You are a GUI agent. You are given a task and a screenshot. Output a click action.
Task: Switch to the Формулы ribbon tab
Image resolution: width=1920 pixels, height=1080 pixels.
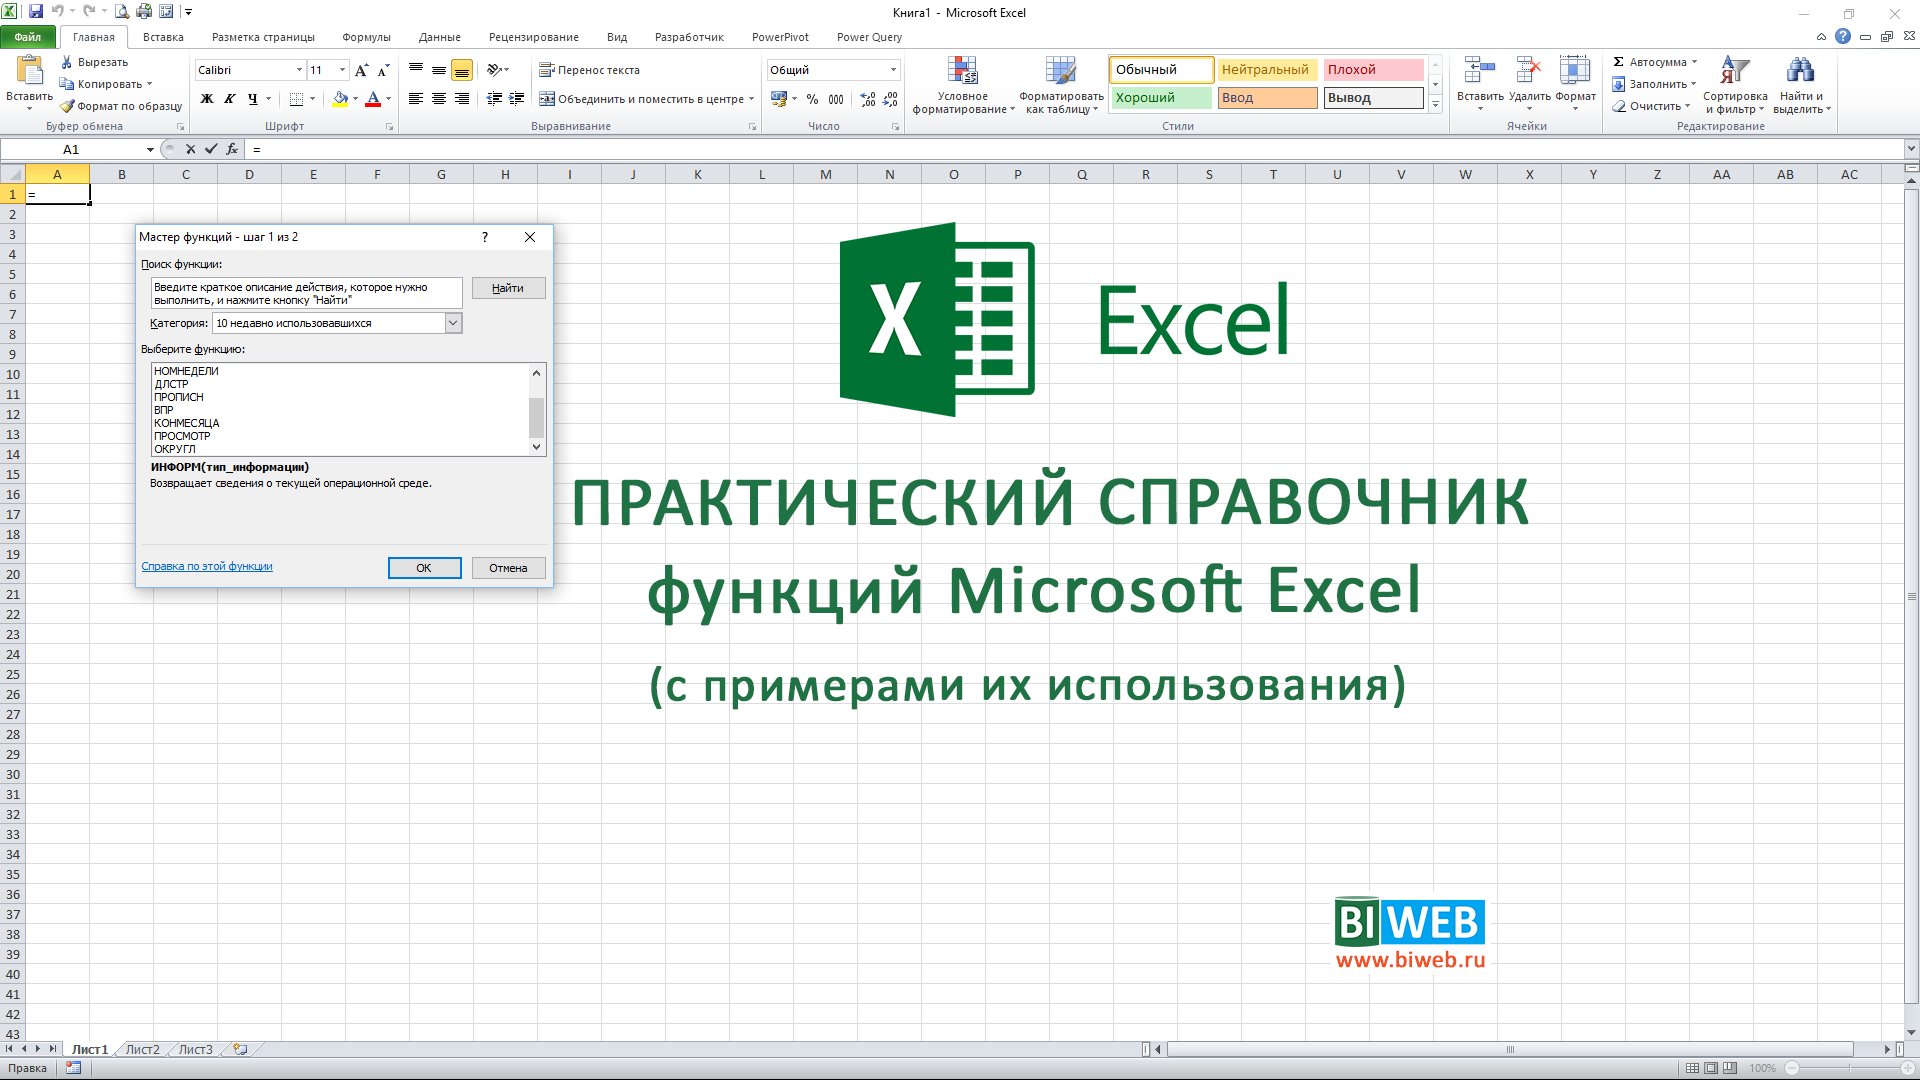tap(366, 37)
